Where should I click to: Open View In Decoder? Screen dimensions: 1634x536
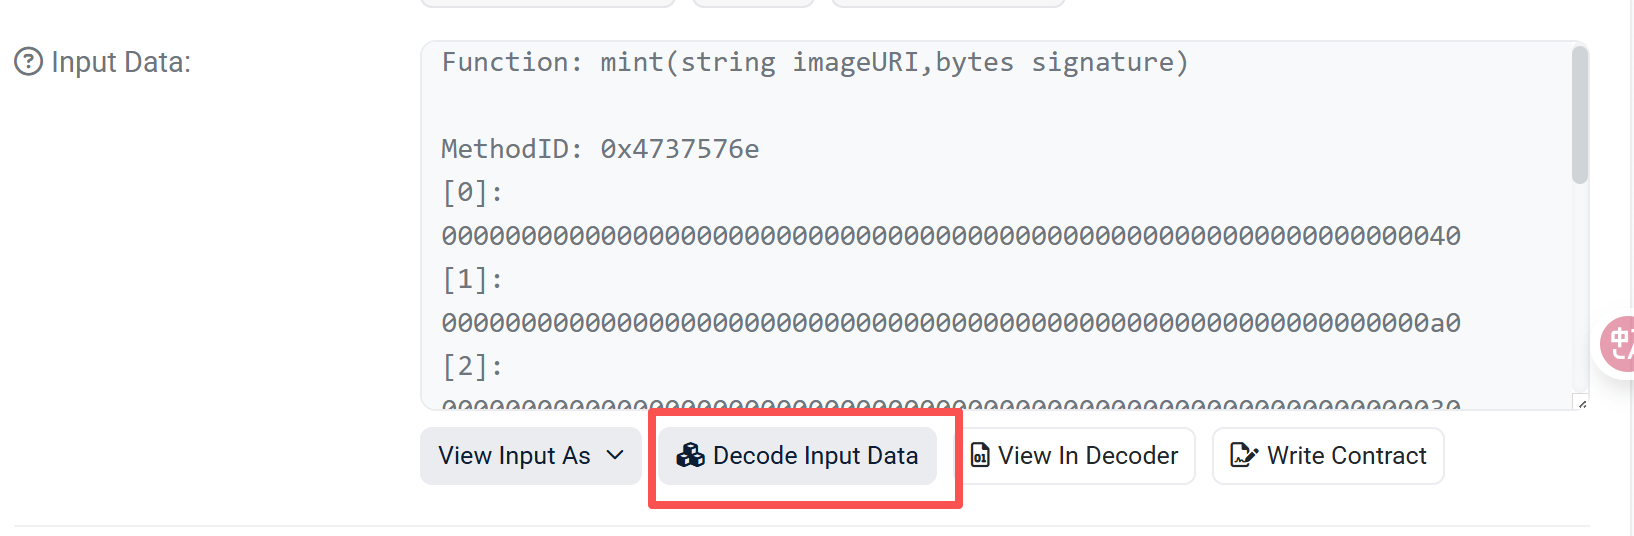click(1087, 456)
